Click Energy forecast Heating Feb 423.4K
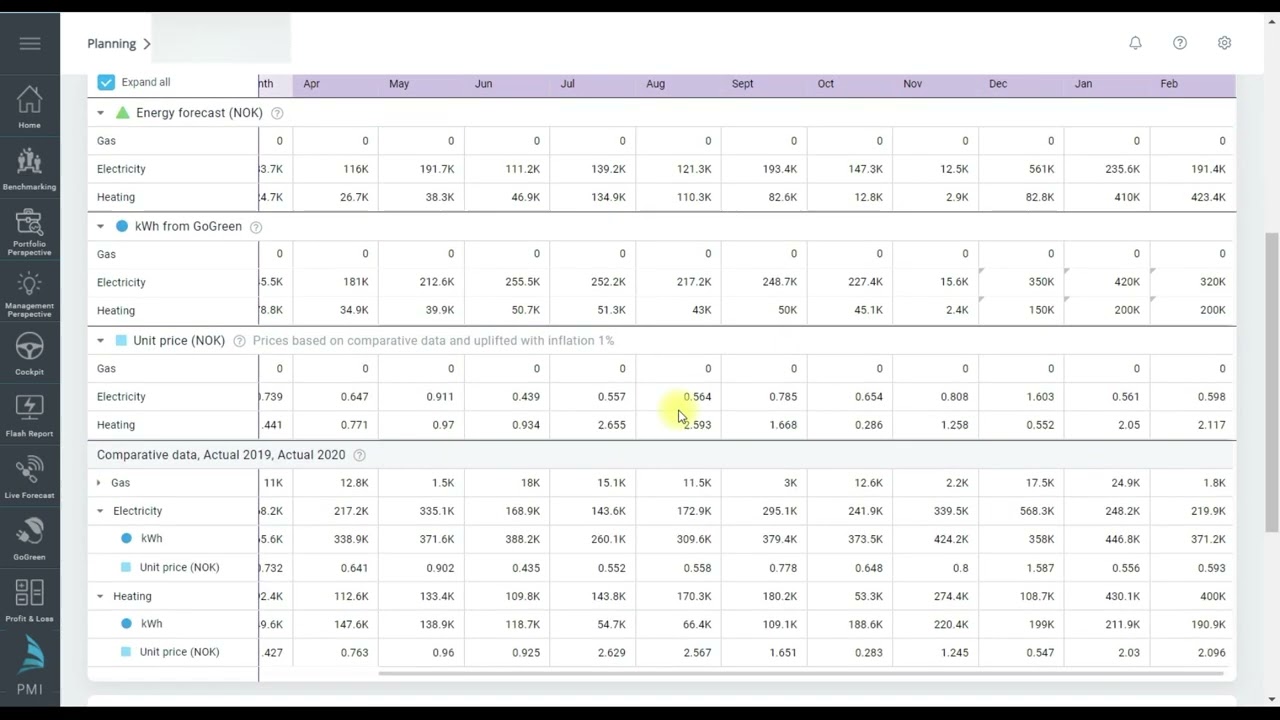The width and height of the screenshot is (1280, 720). click(x=1208, y=197)
